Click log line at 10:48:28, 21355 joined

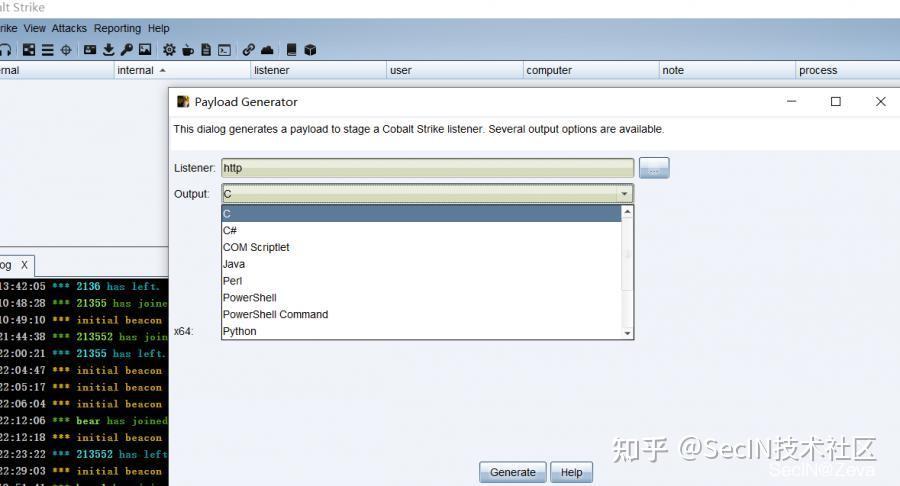pos(84,303)
